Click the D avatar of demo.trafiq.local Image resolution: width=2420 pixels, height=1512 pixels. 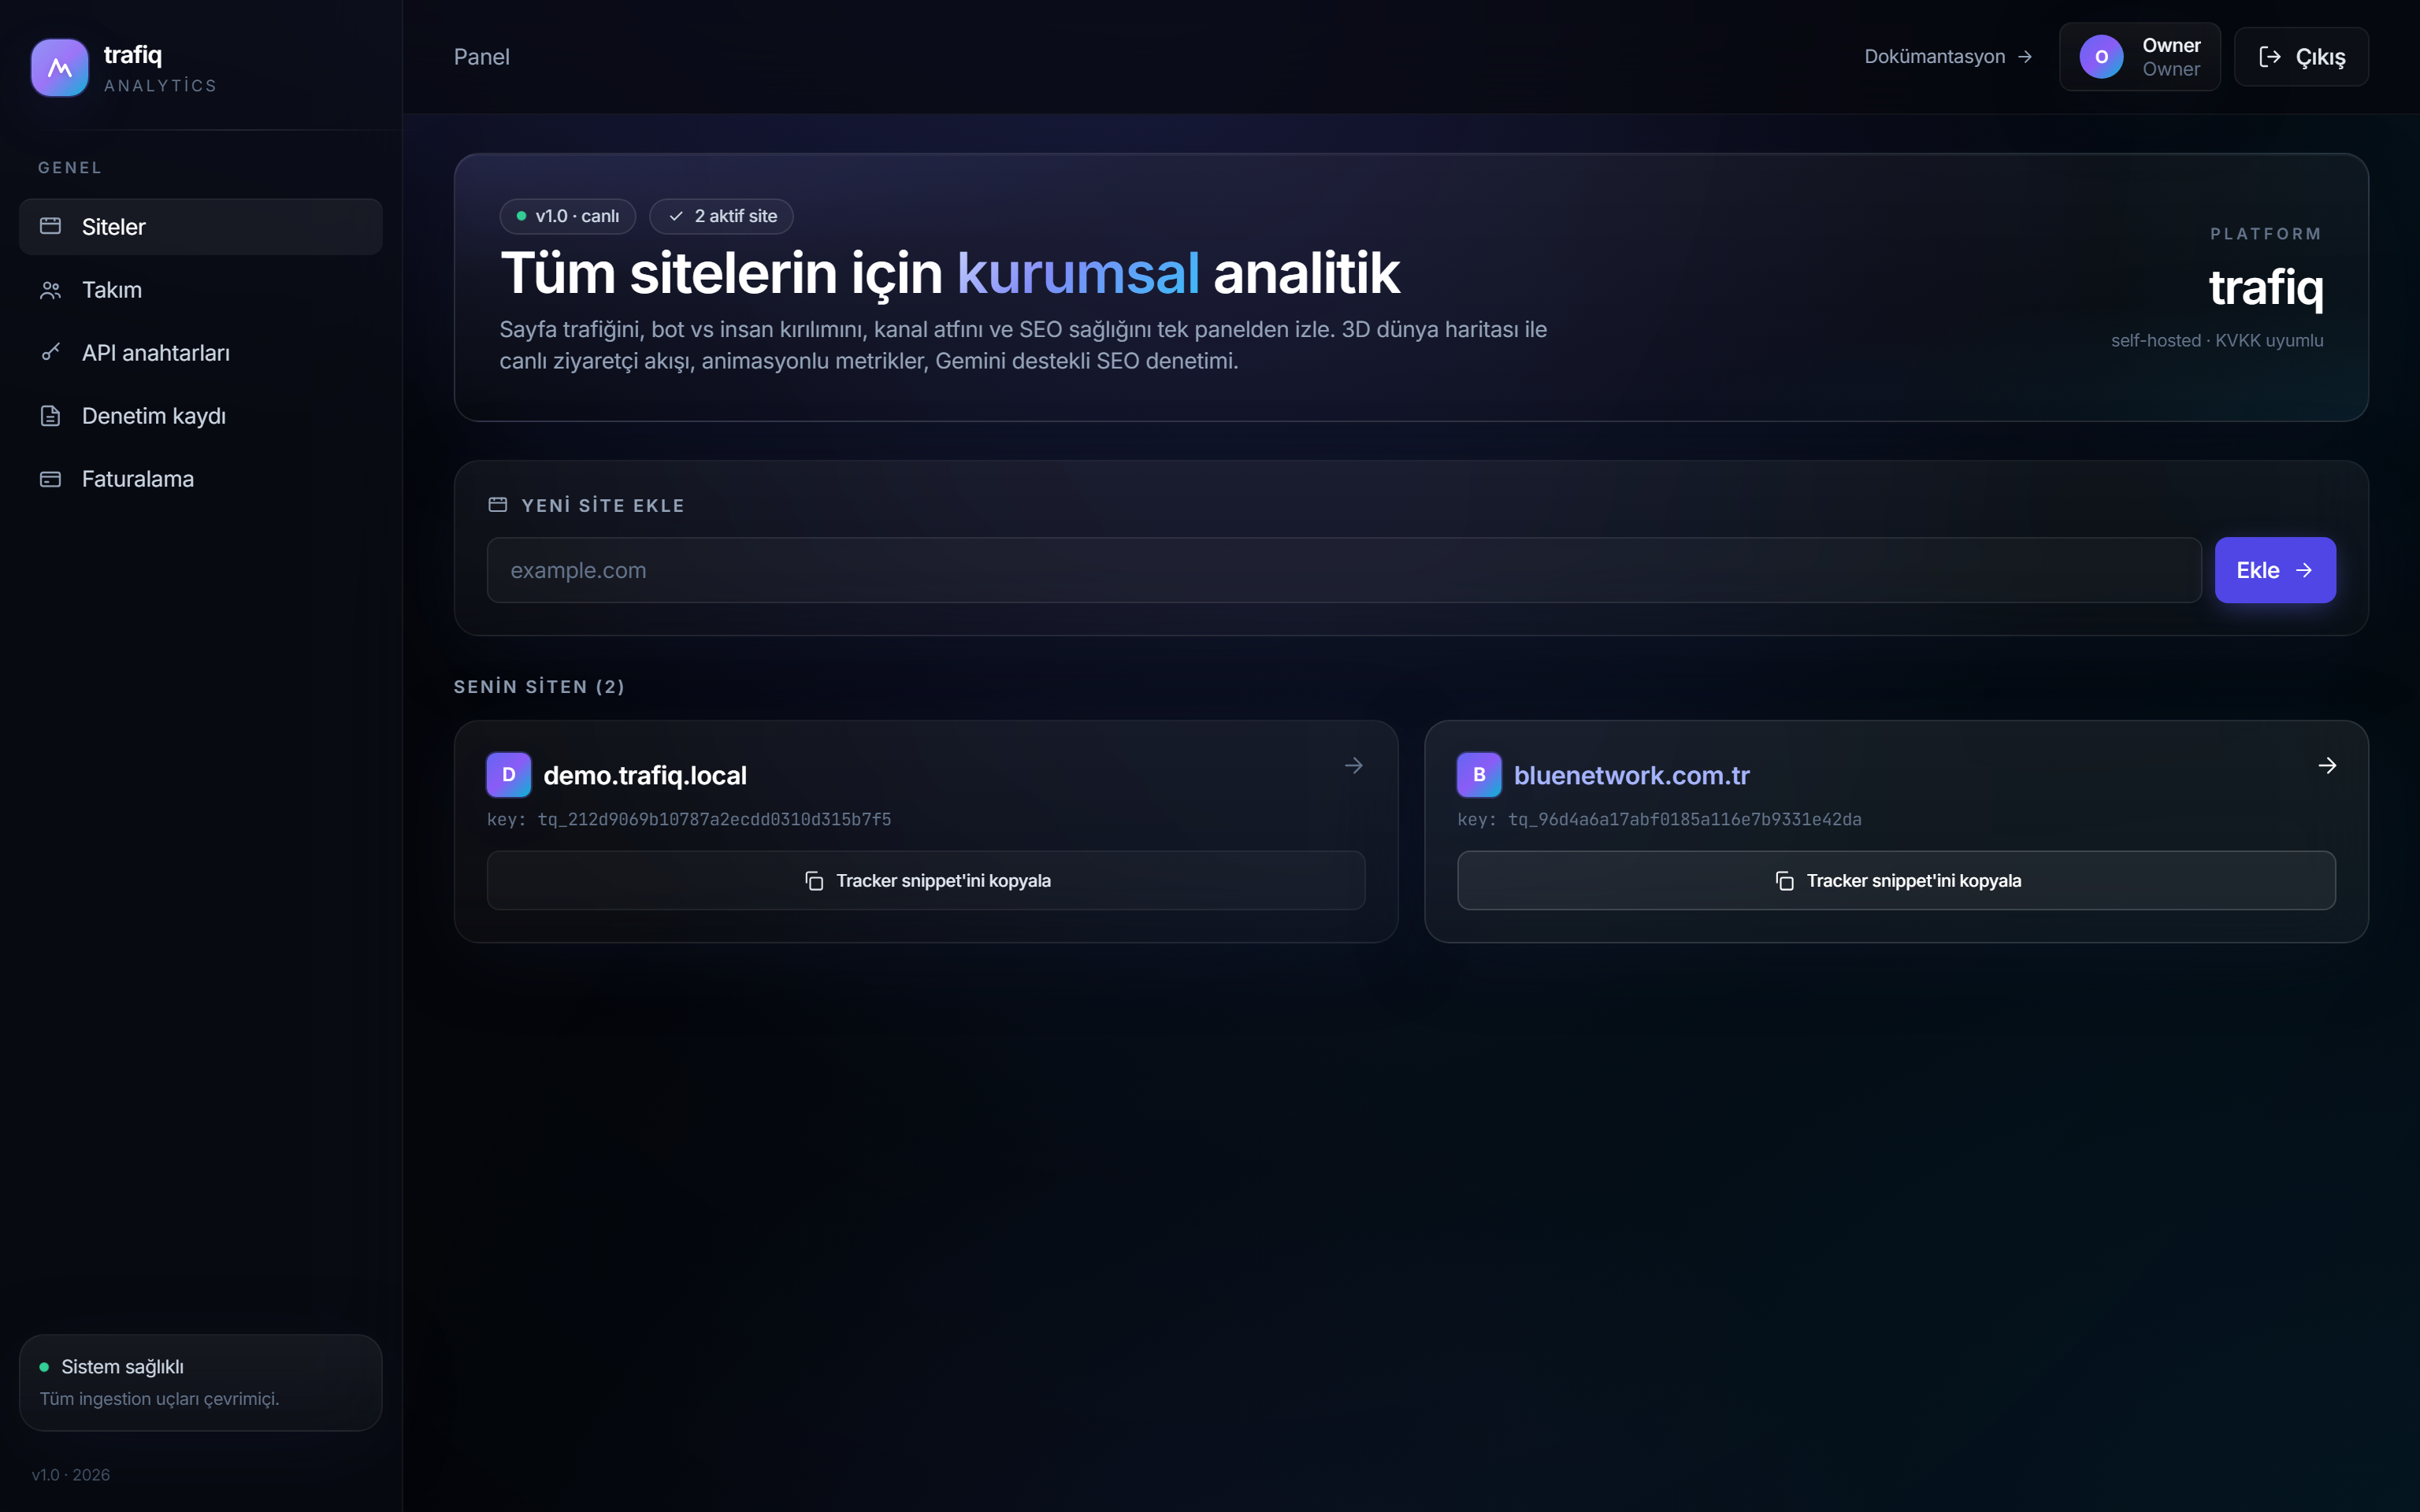pos(509,775)
